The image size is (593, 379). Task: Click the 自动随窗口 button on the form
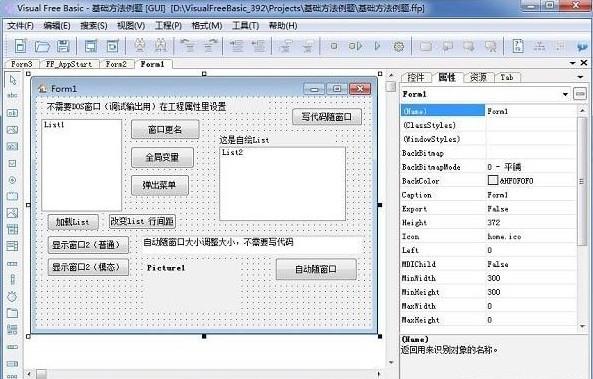point(316,269)
